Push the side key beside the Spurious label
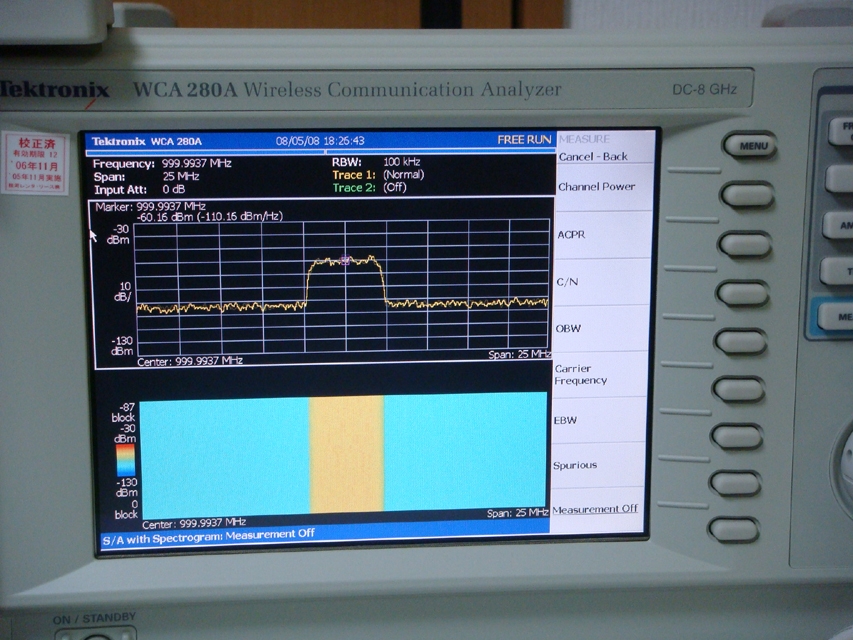The height and width of the screenshot is (640, 853). point(734,483)
